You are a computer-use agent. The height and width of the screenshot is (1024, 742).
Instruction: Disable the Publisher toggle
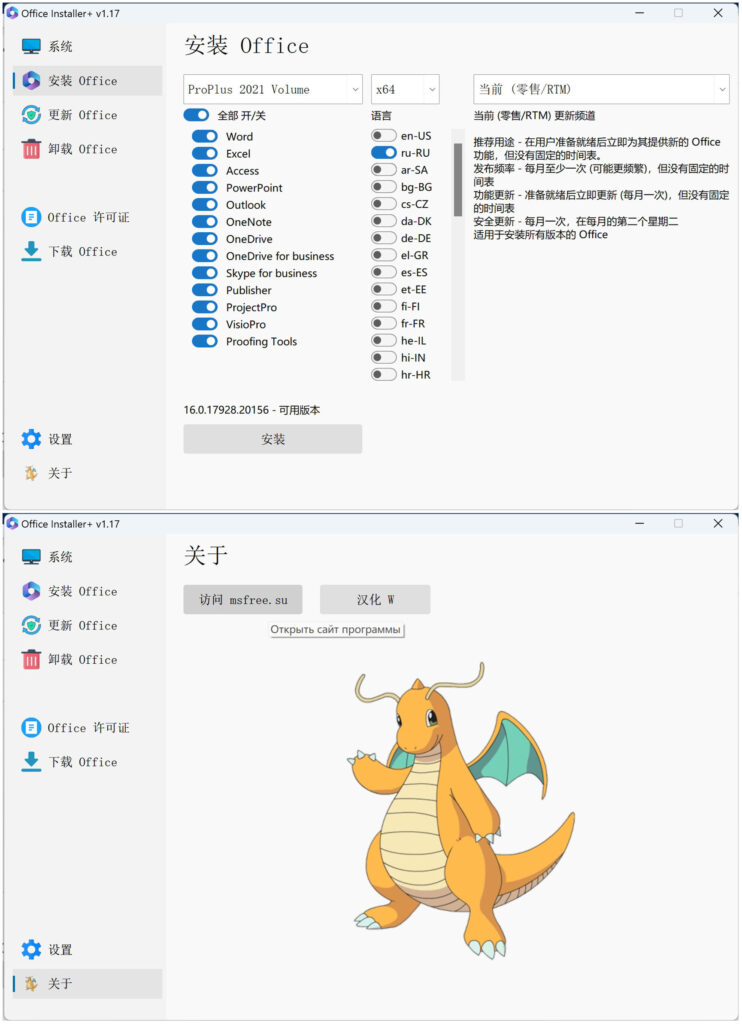click(204, 290)
